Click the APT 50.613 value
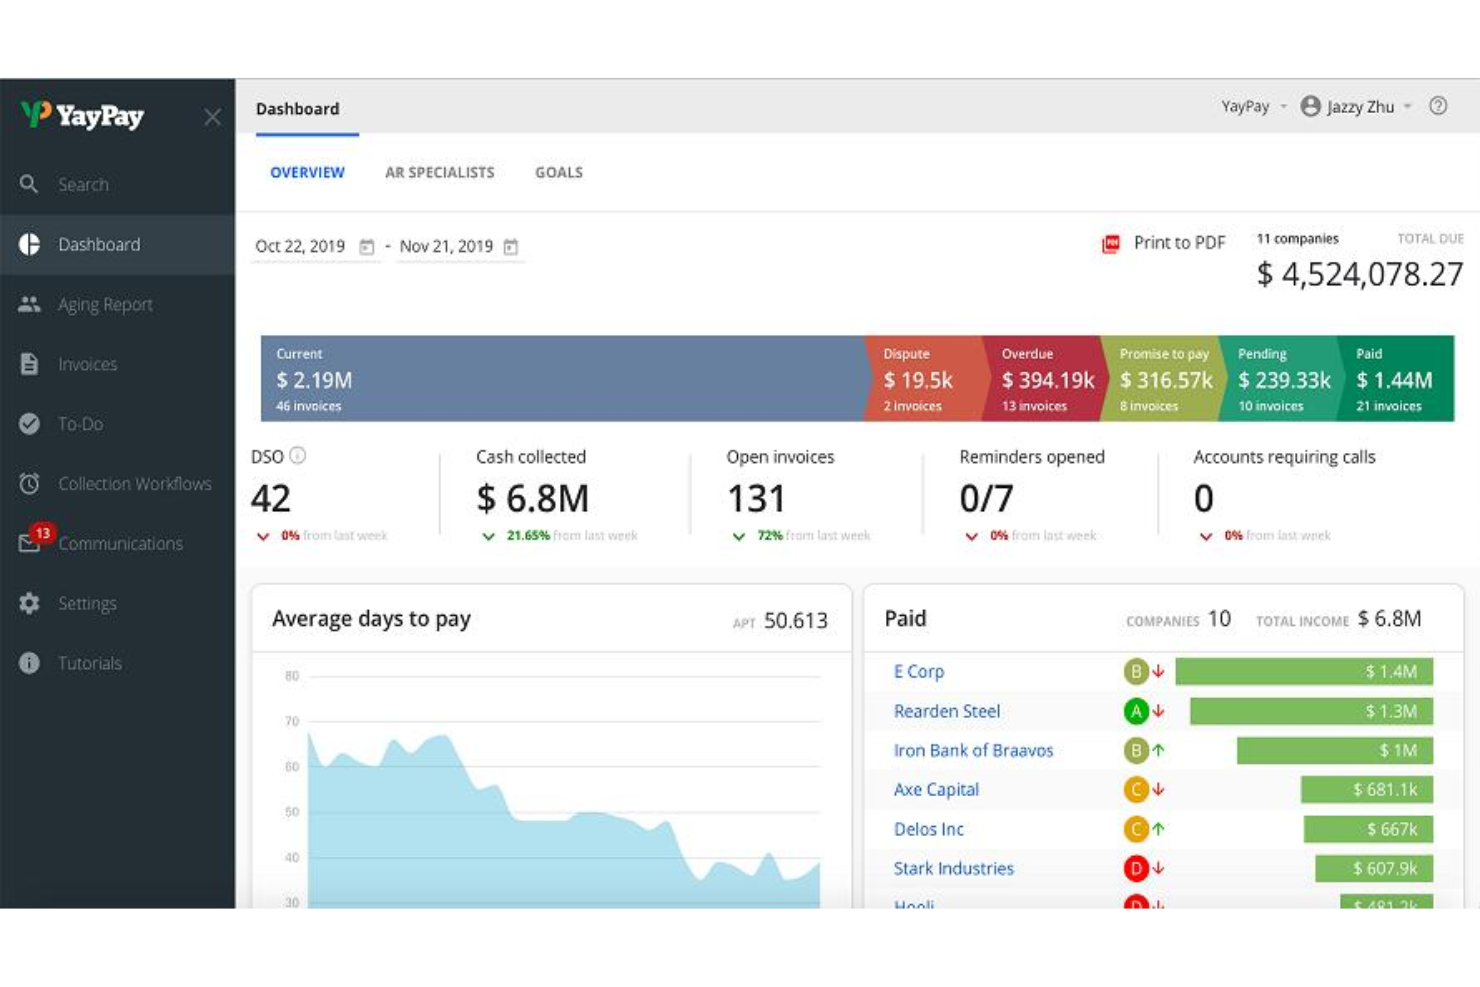This screenshot has width=1480, height=987. point(795,621)
